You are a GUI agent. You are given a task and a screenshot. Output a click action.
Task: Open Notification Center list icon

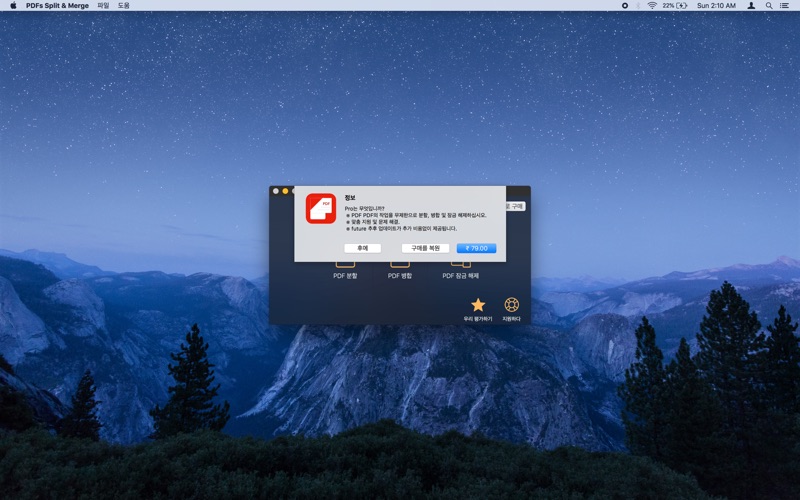pos(785,5)
